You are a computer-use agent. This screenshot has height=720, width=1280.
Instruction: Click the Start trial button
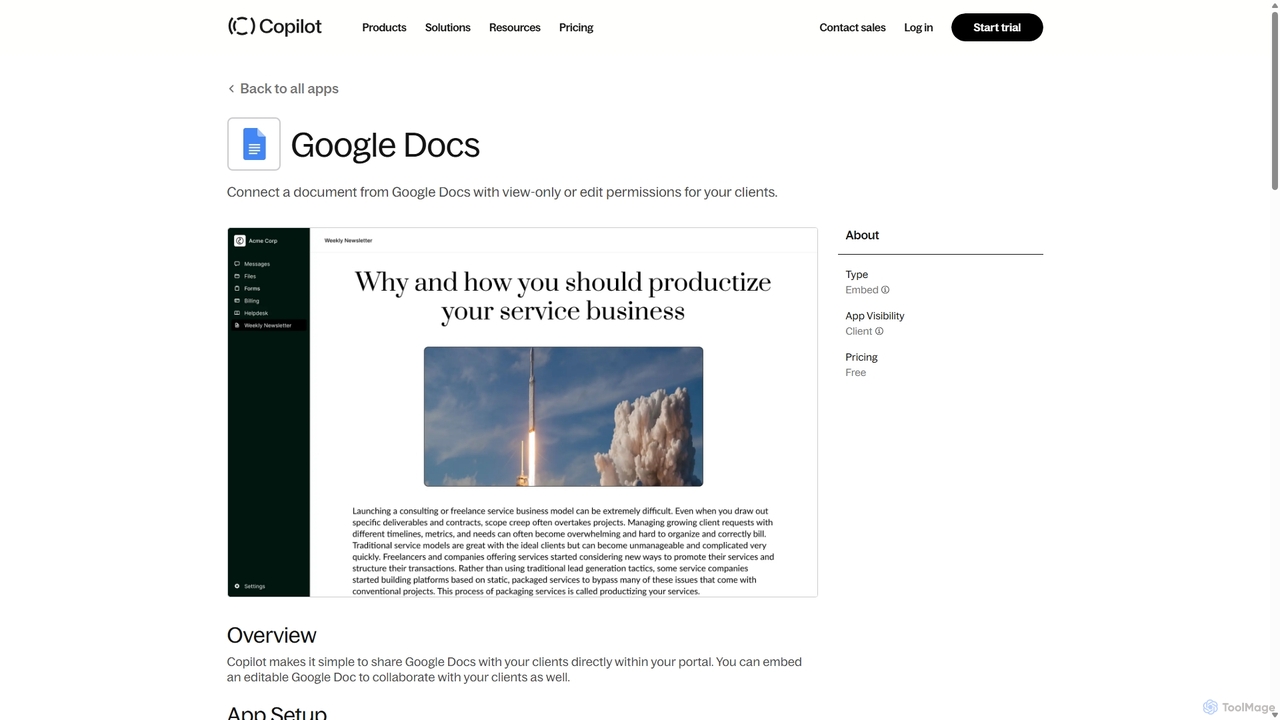(x=997, y=27)
